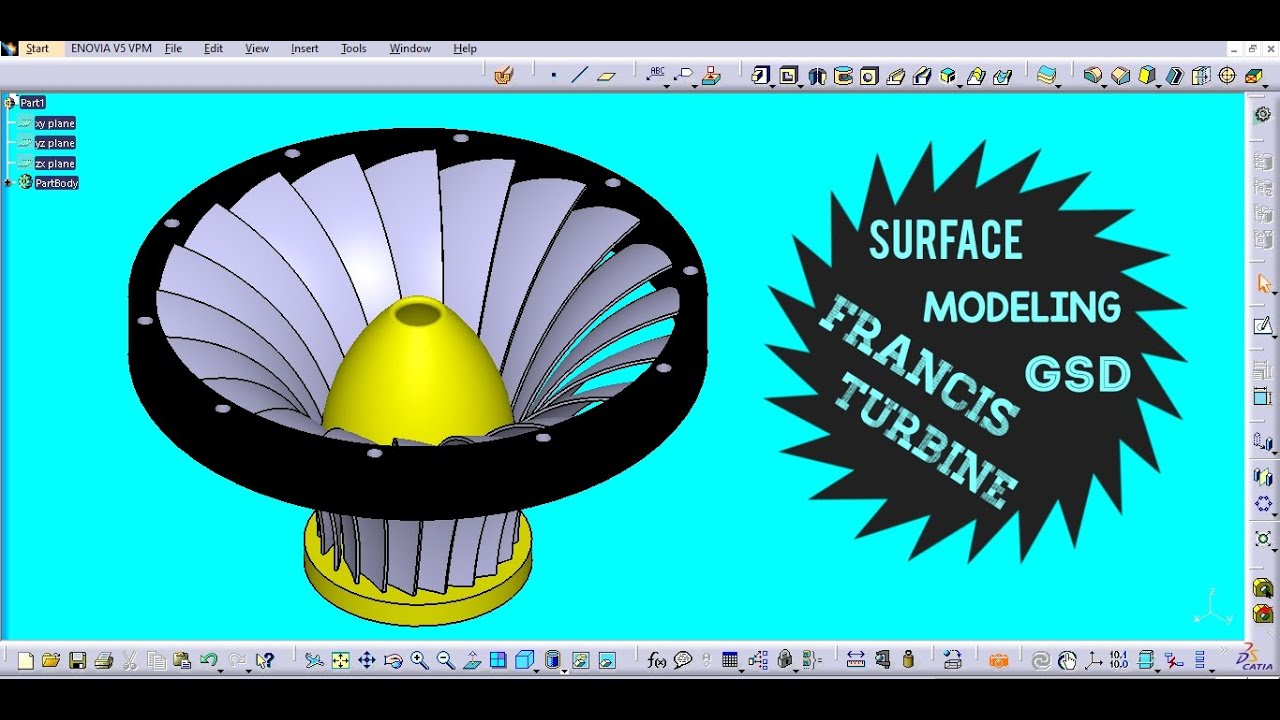Open the Sketcher workbench icon

503,75
